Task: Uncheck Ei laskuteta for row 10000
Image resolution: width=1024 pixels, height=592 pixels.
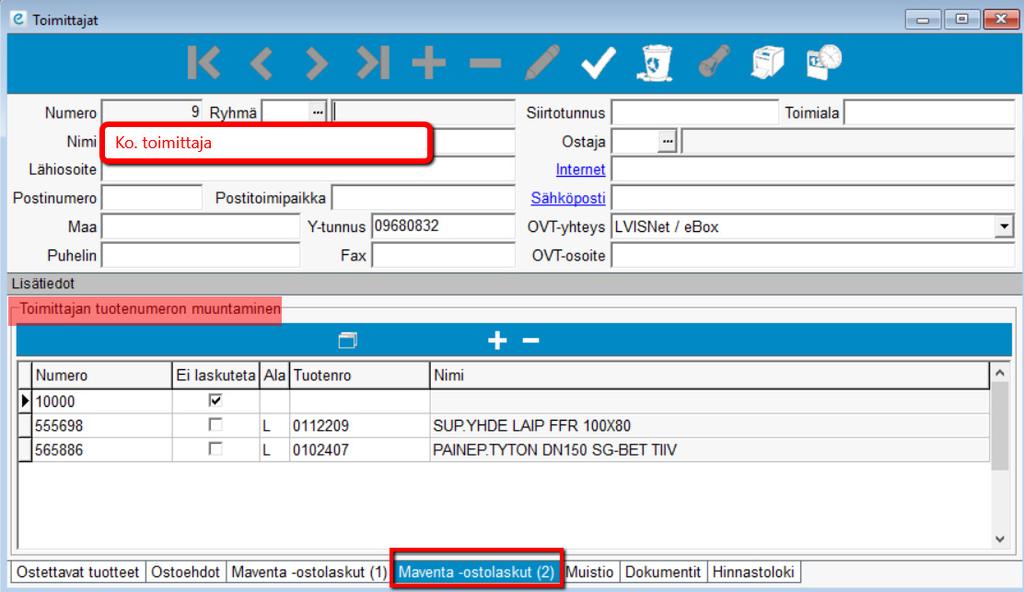Action: (215, 400)
